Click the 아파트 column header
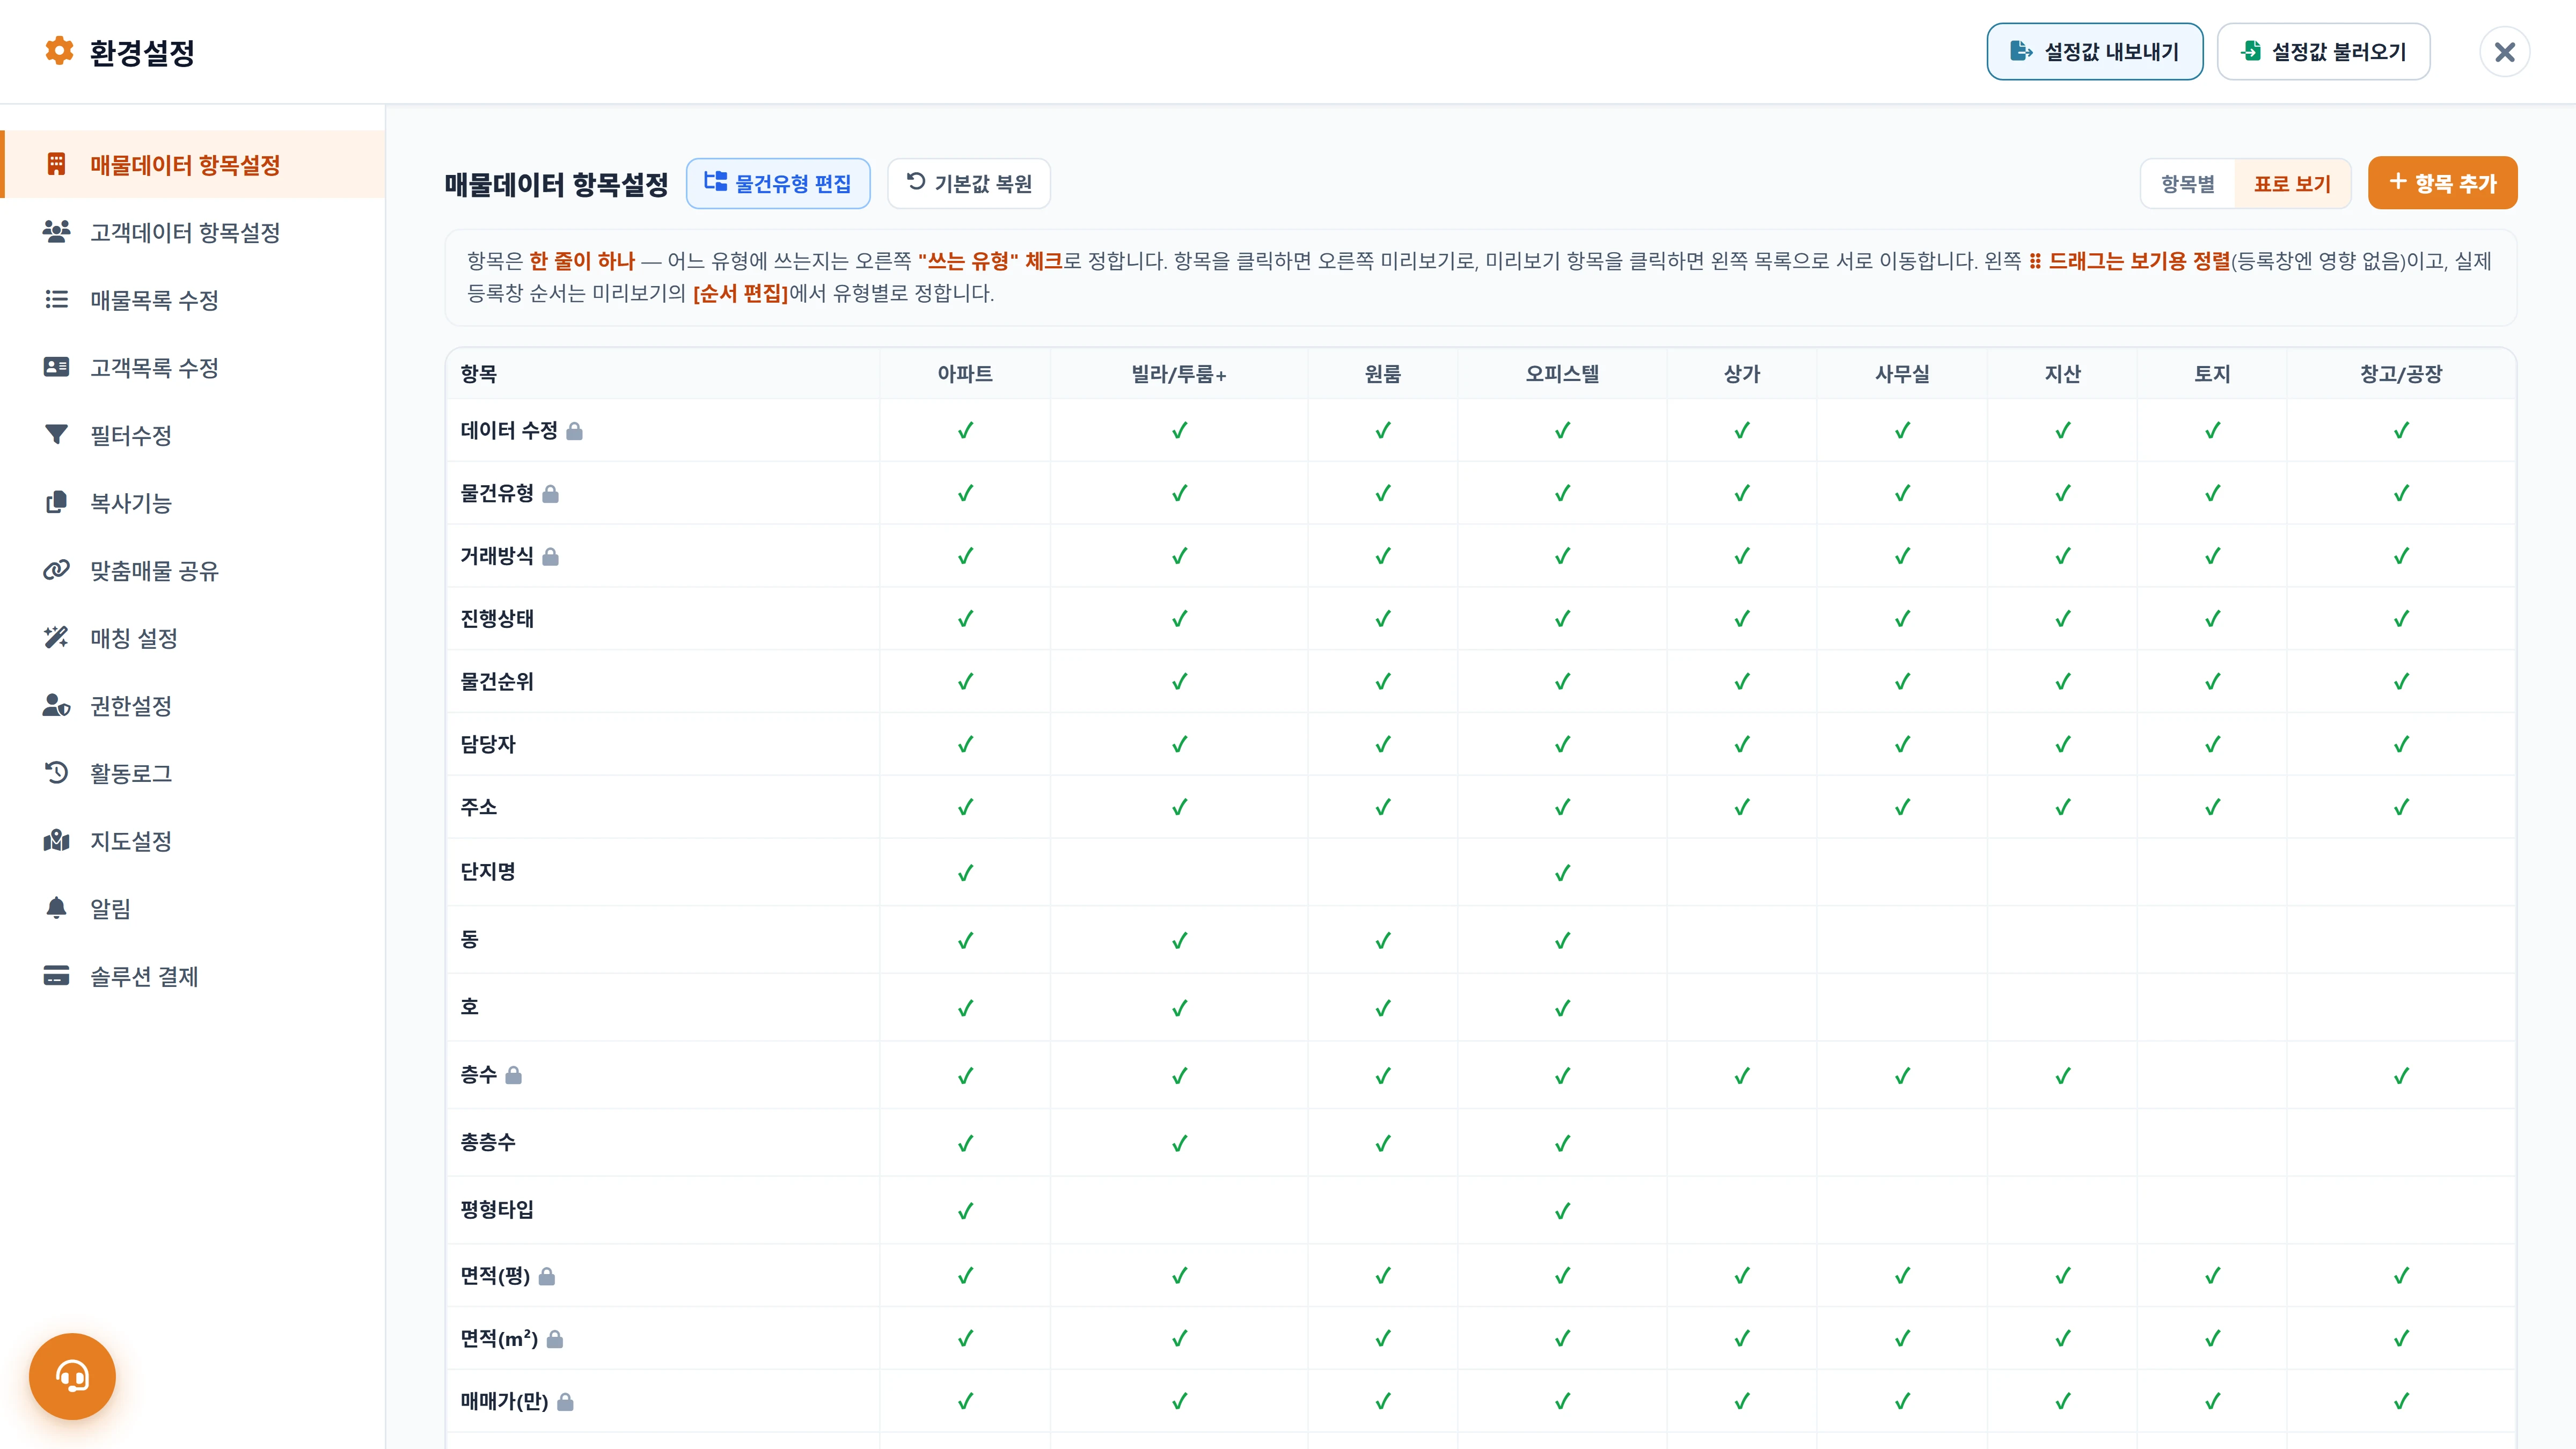The height and width of the screenshot is (1449, 2576). click(965, 374)
